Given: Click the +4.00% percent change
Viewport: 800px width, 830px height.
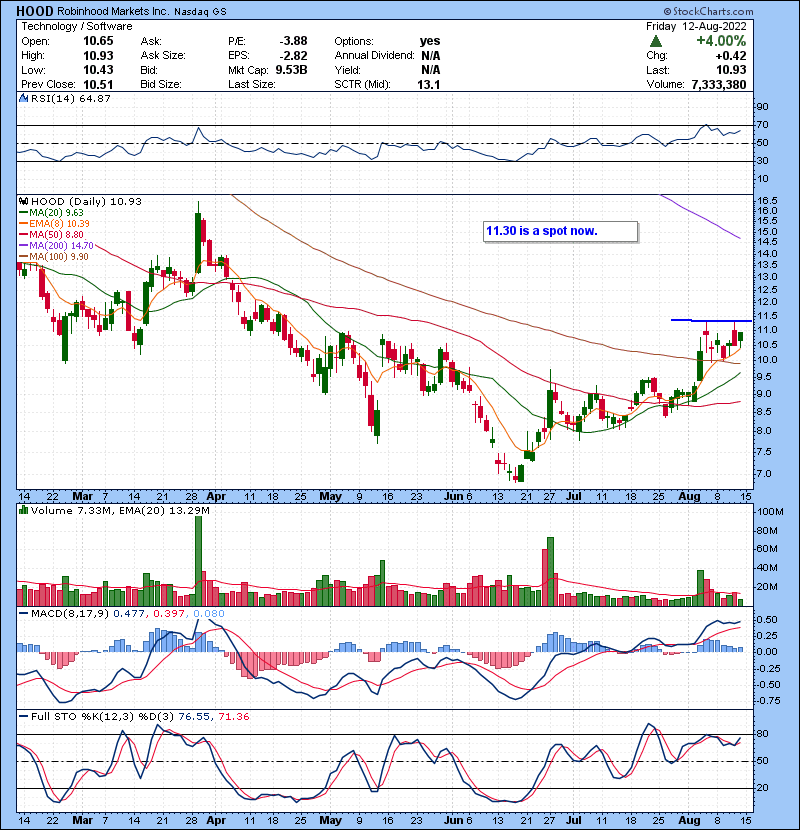Looking at the screenshot, I should coord(721,41).
